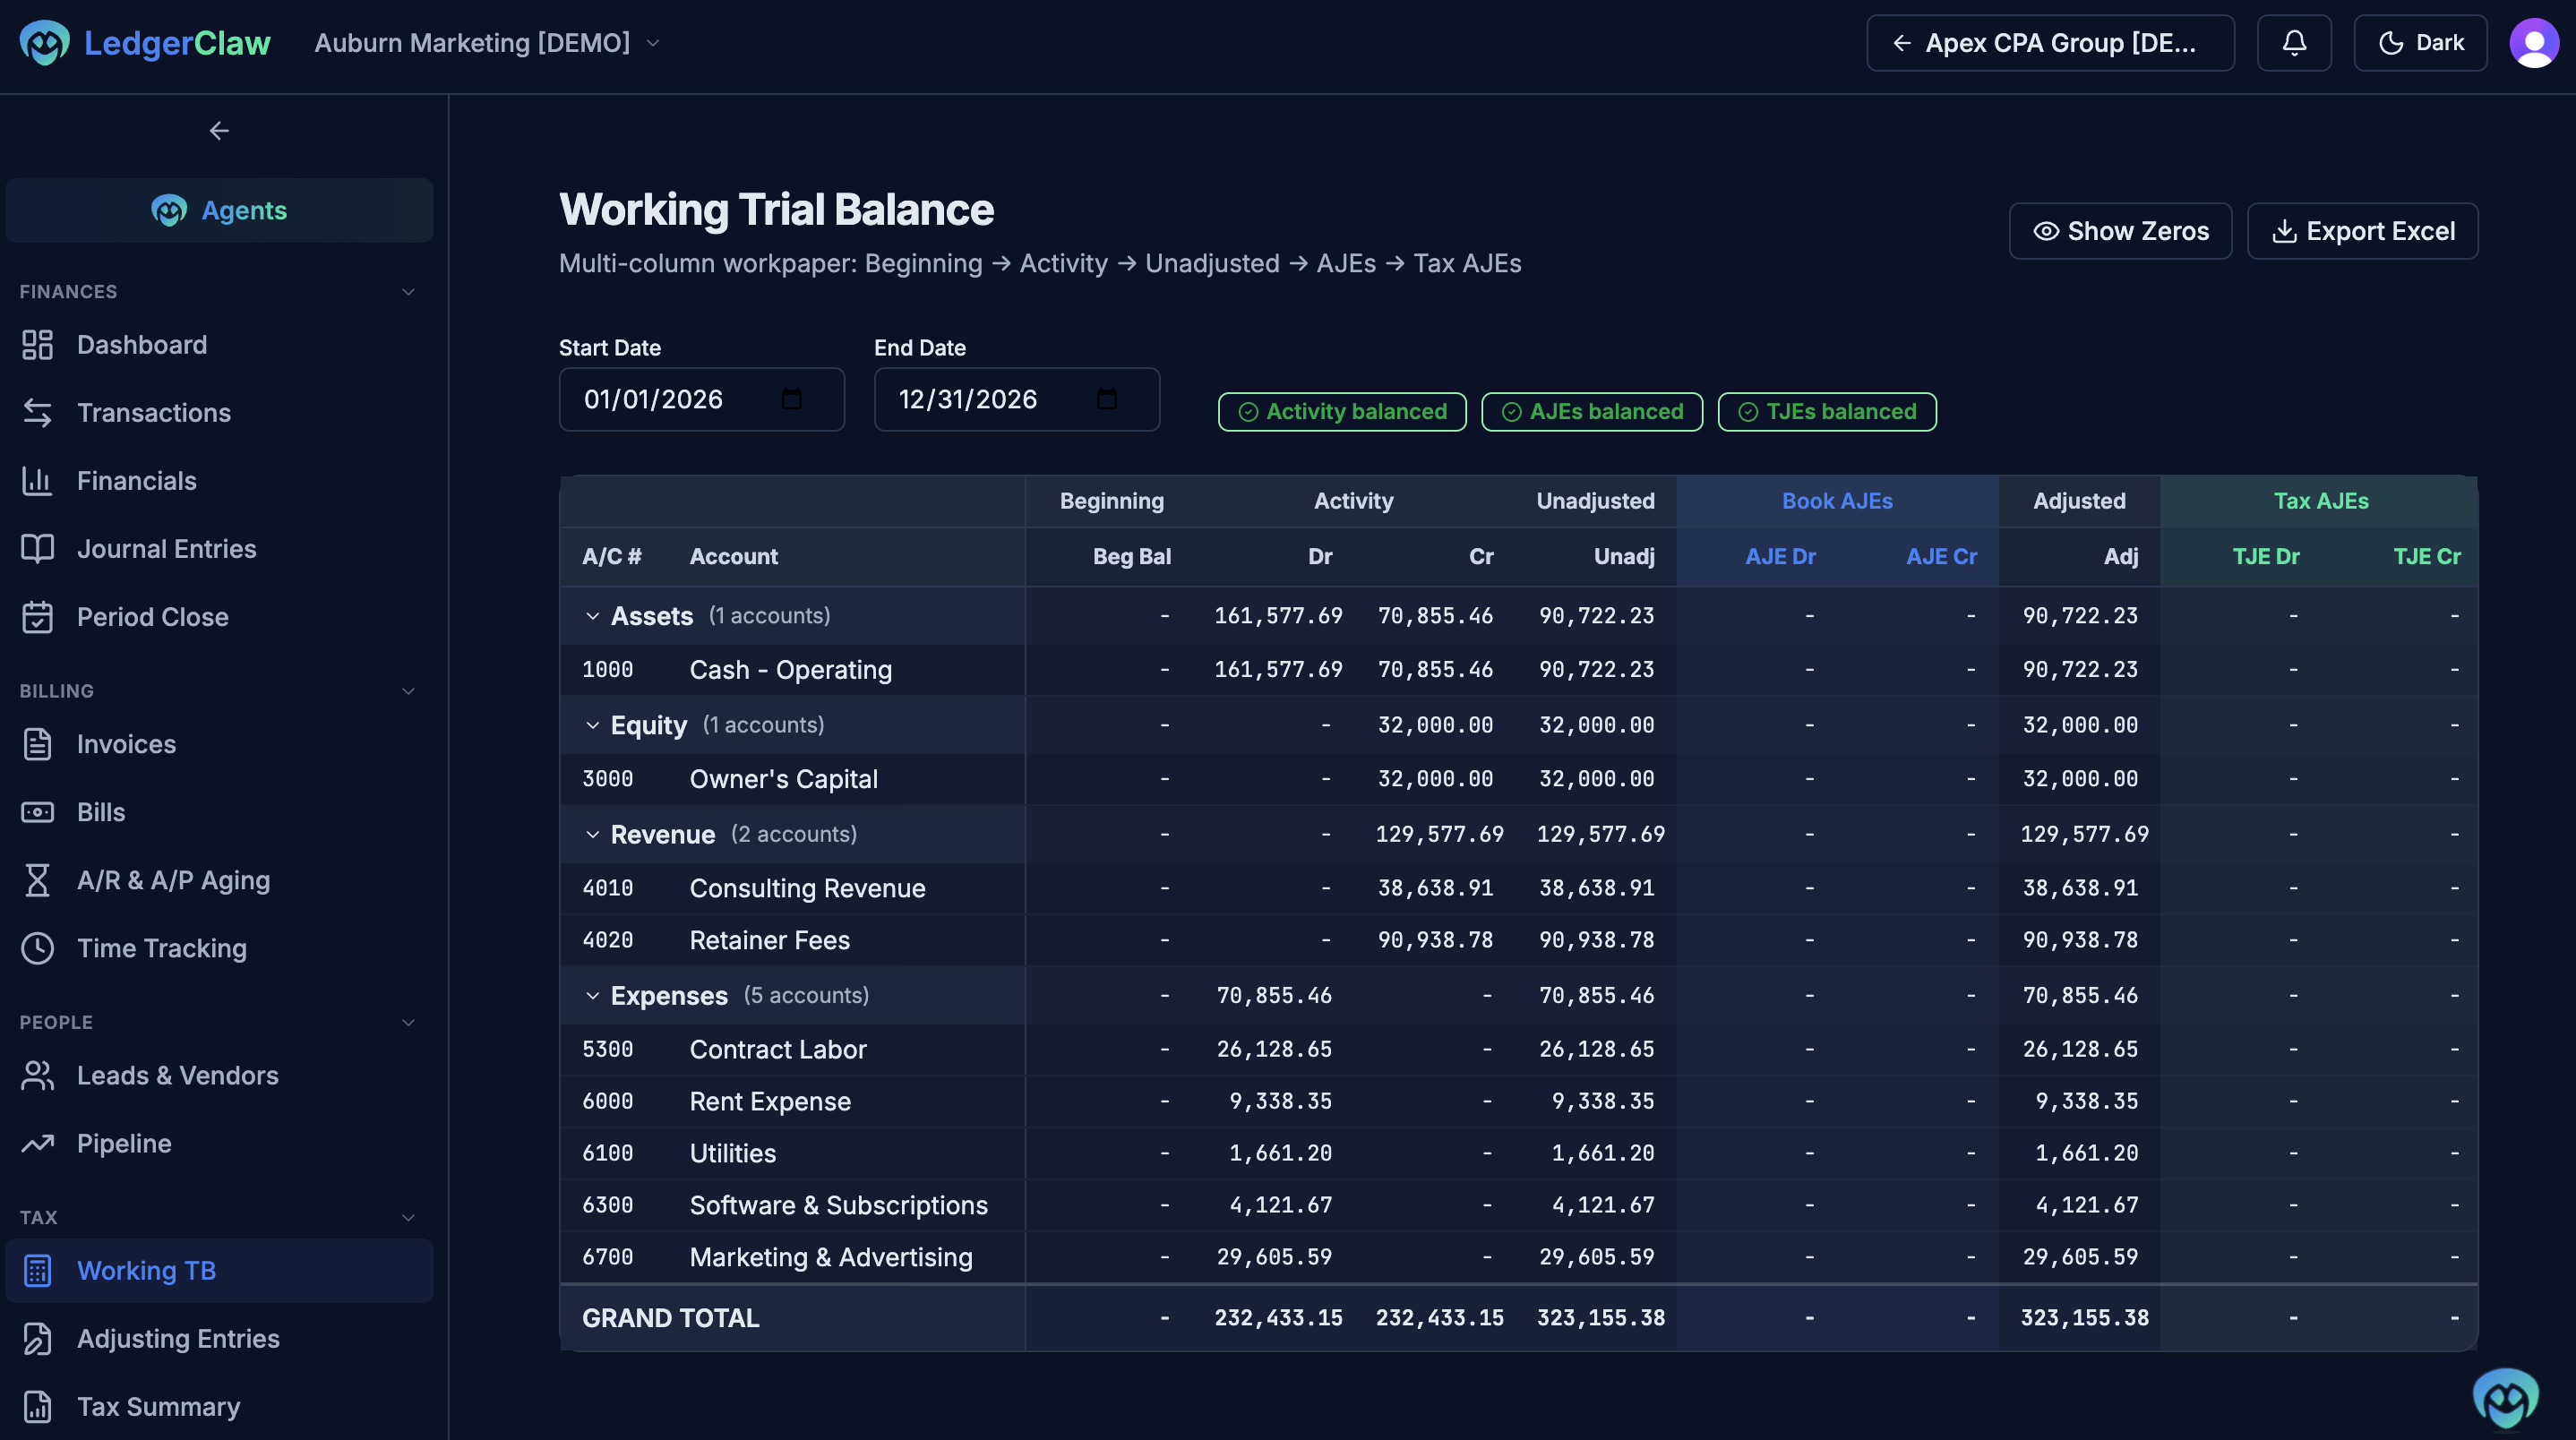Click the End Date input field
The height and width of the screenshot is (1440, 2576).
tap(1016, 399)
